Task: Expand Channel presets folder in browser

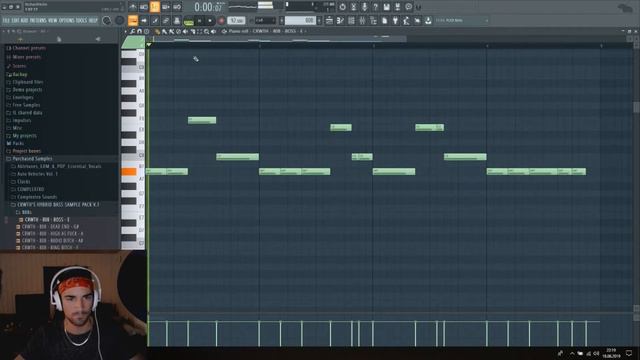Action: [29, 48]
